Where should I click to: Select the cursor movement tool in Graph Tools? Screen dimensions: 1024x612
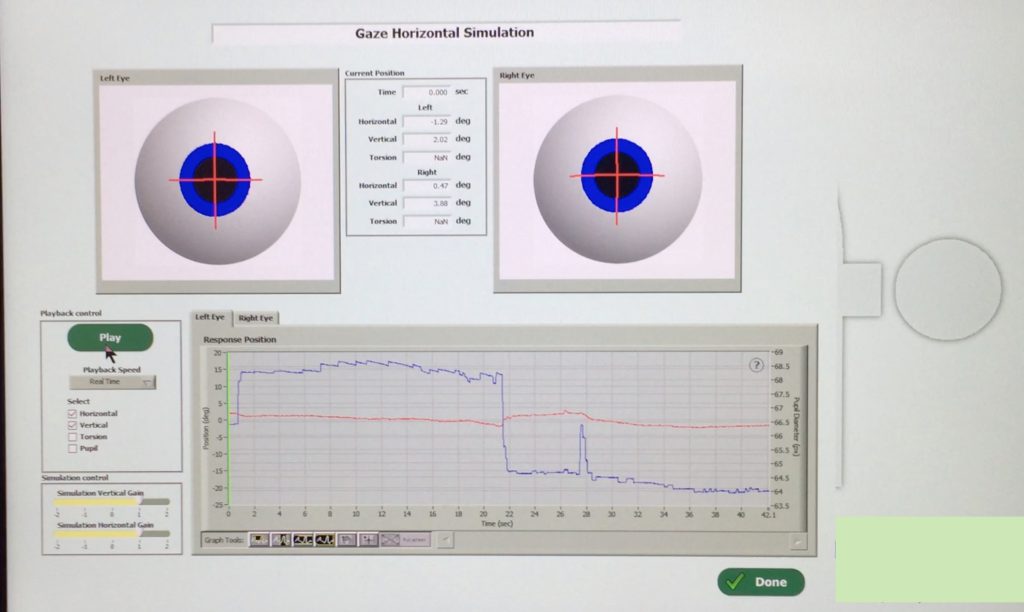coord(260,540)
